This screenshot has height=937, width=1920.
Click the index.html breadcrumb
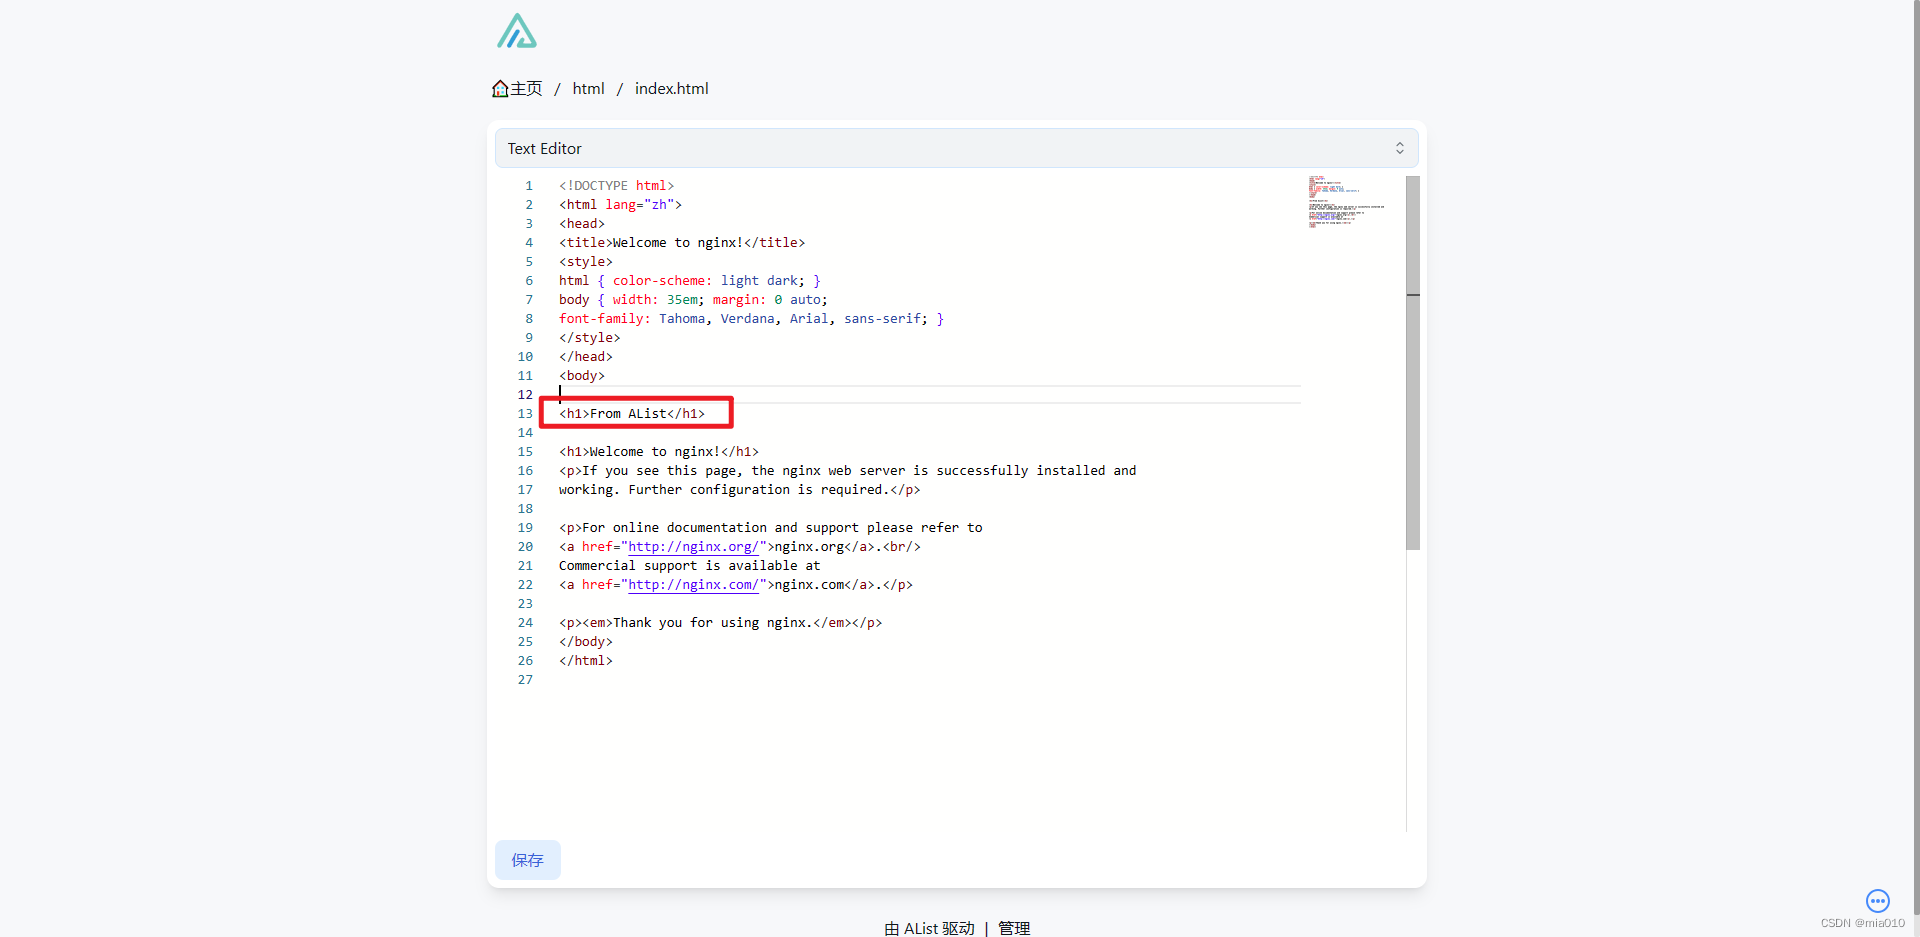tap(671, 89)
